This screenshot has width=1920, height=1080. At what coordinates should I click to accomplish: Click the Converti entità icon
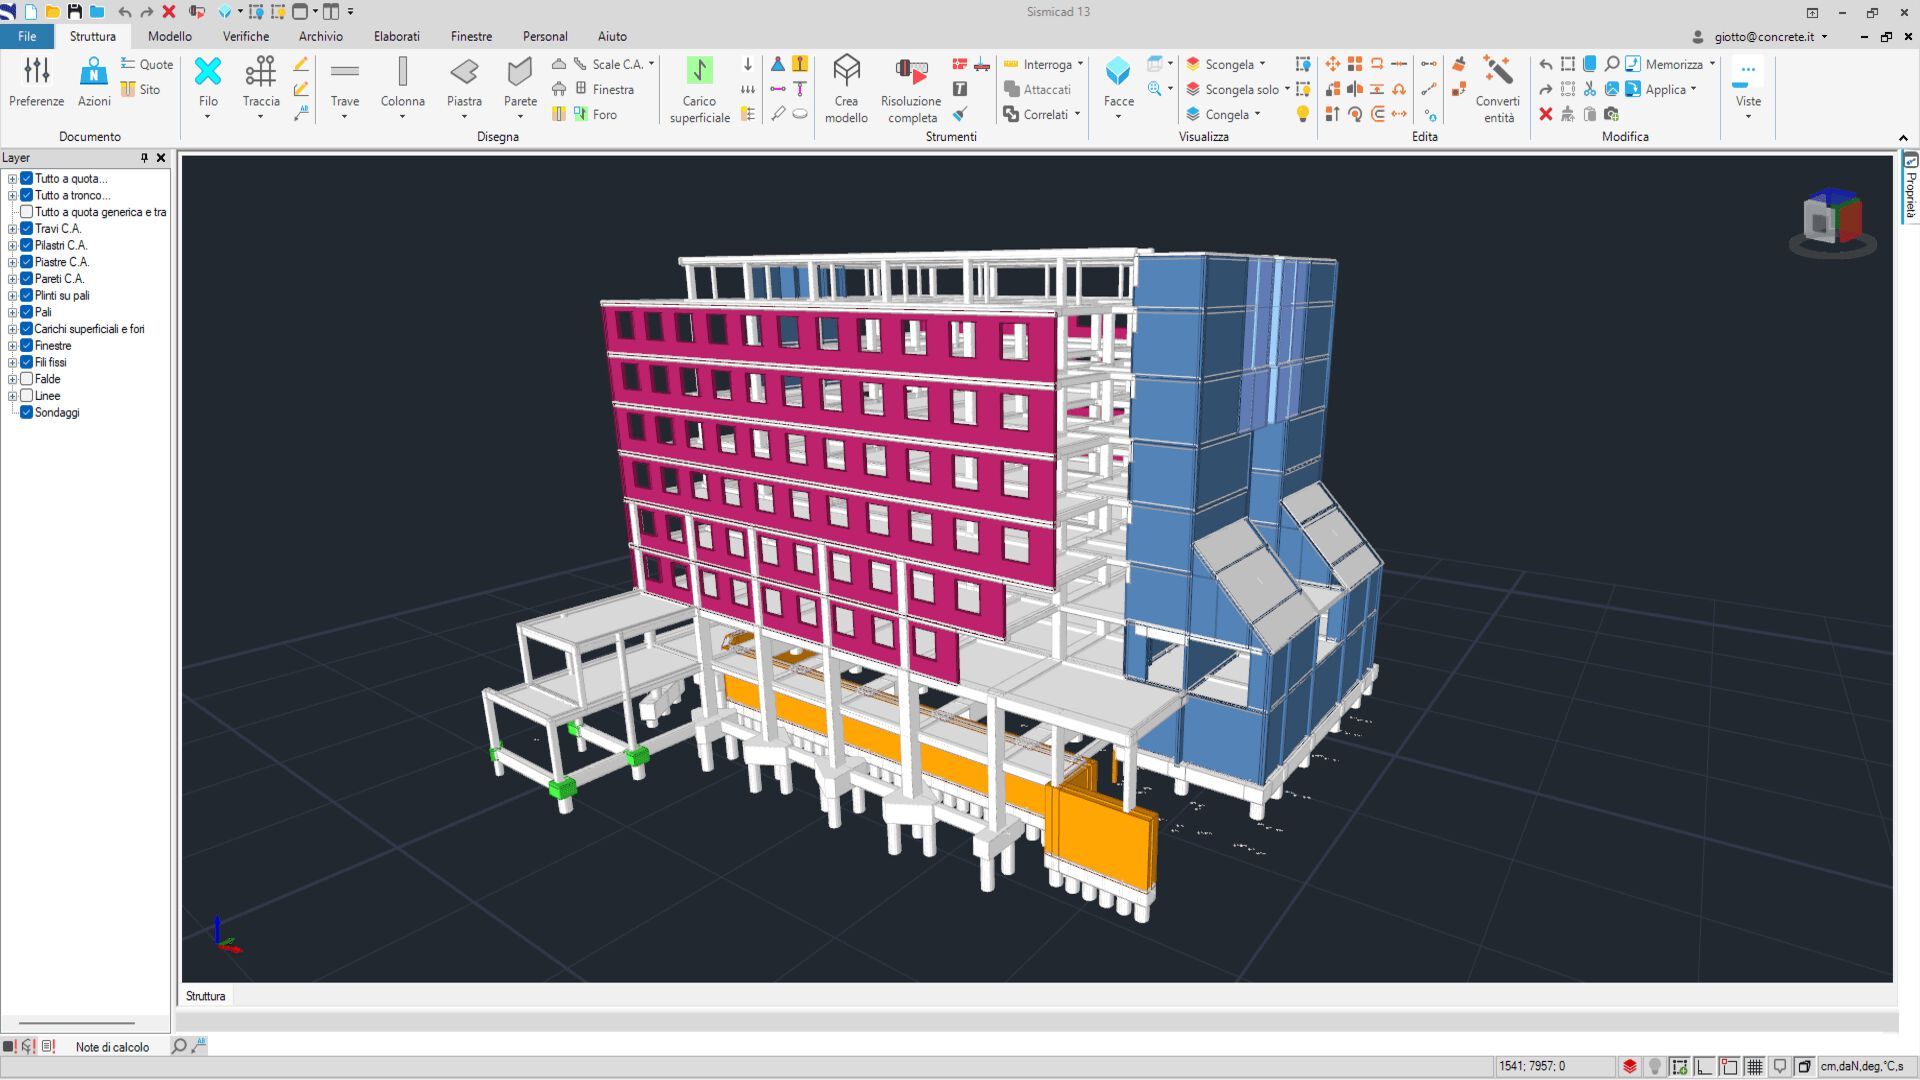coord(1497,72)
